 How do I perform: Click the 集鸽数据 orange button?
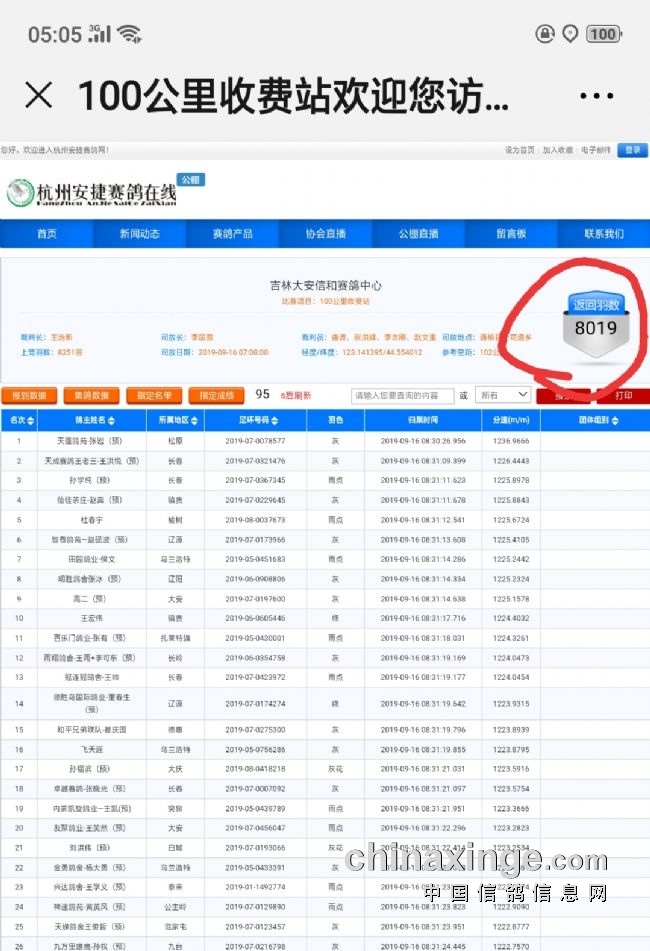pos(92,395)
